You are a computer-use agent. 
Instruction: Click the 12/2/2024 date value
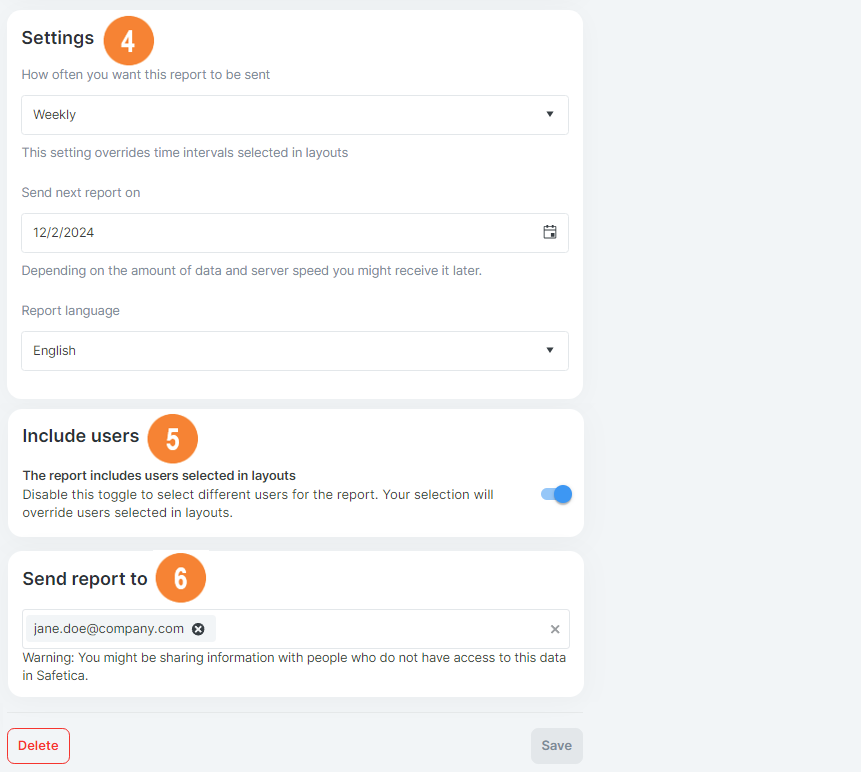point(63,231)
